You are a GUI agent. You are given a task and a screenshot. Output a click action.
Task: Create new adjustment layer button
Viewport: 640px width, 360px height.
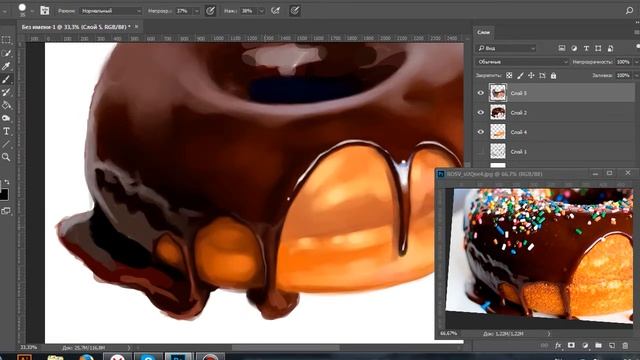click(x=585, y=345)
